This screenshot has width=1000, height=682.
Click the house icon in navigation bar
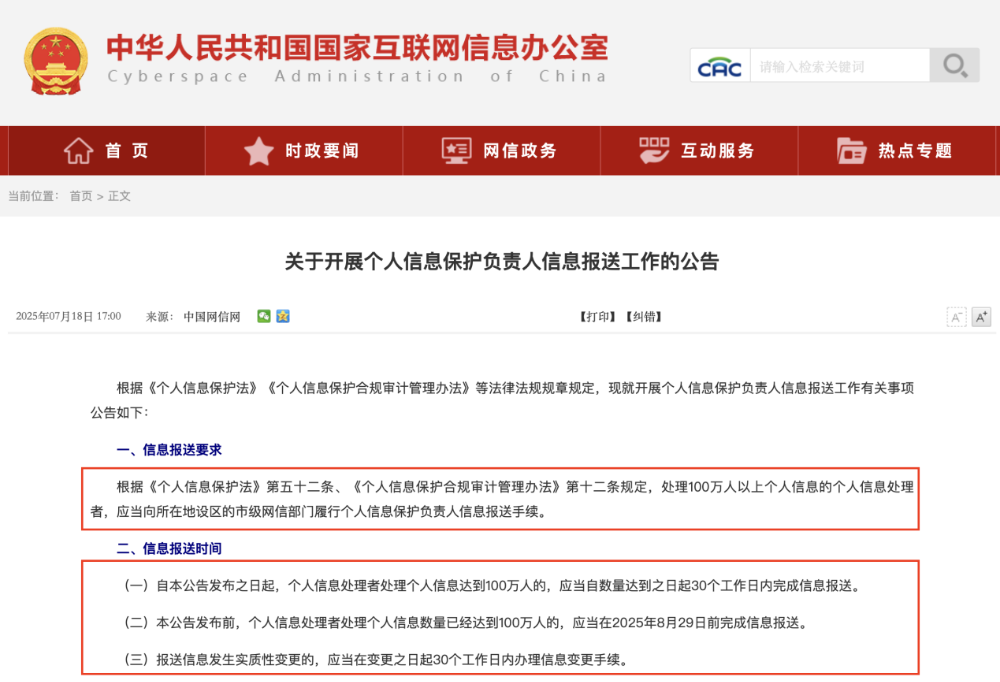tap(78, 151)
